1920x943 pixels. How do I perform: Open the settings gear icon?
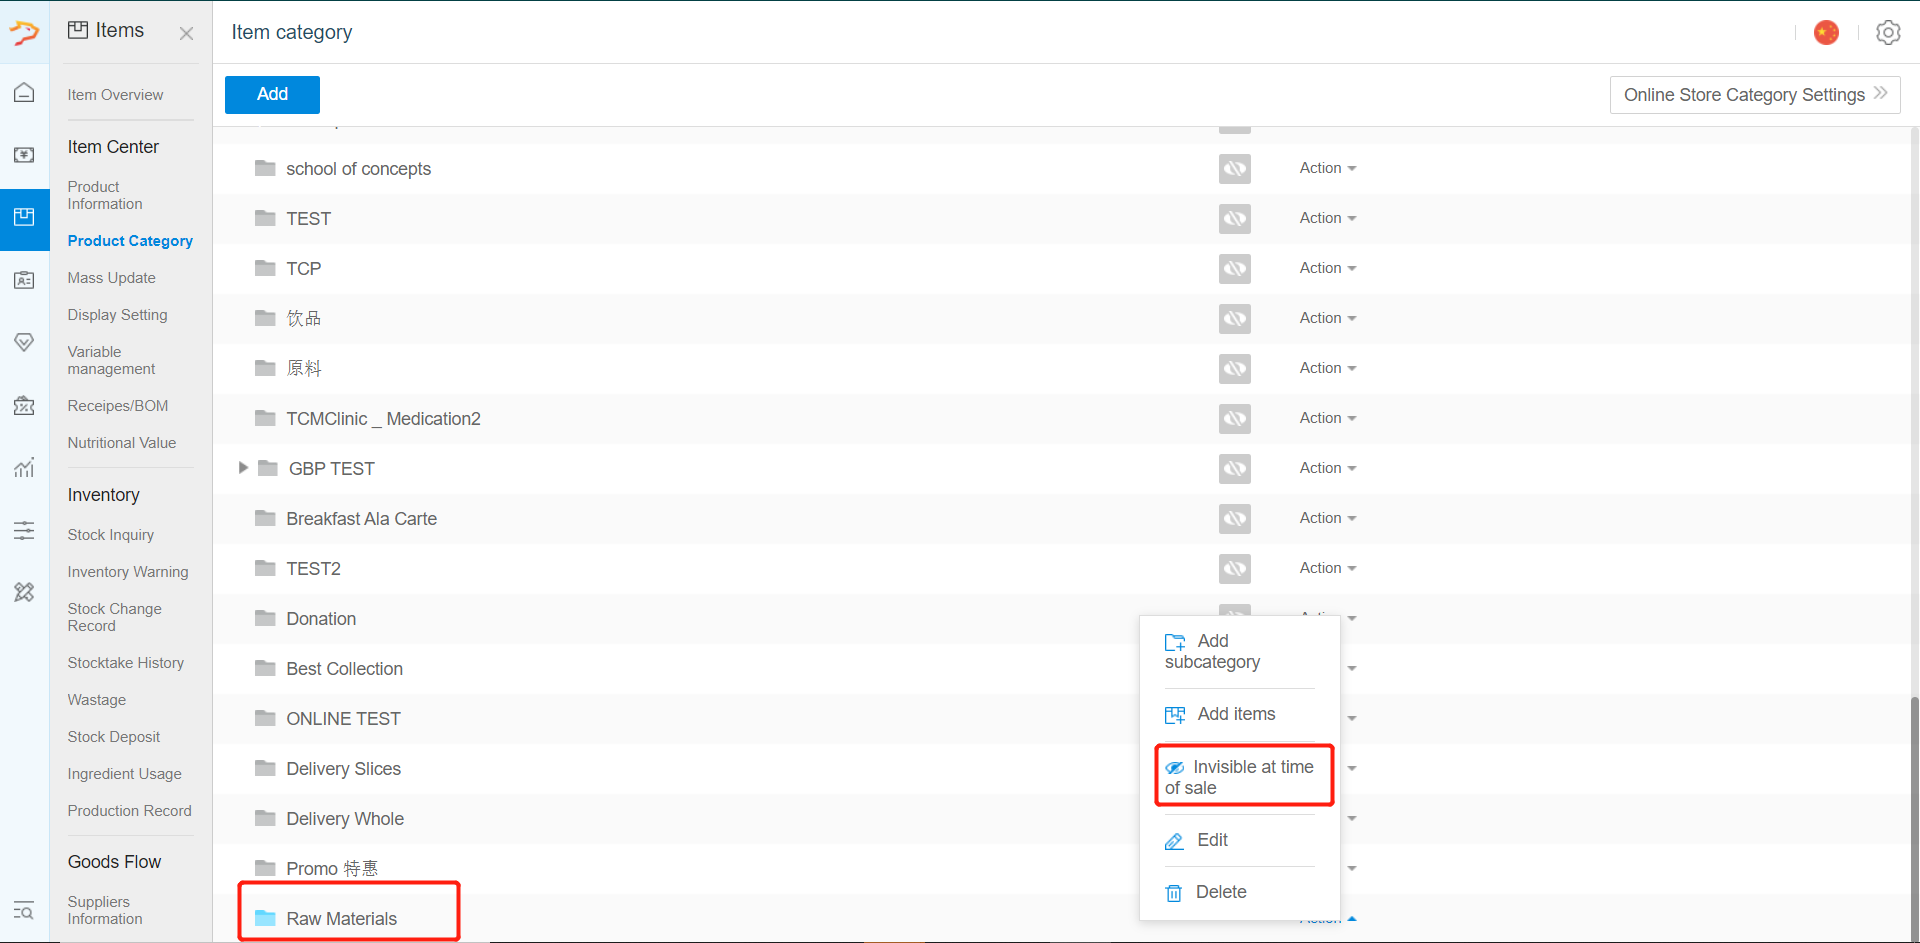[x=1888, y=33]
